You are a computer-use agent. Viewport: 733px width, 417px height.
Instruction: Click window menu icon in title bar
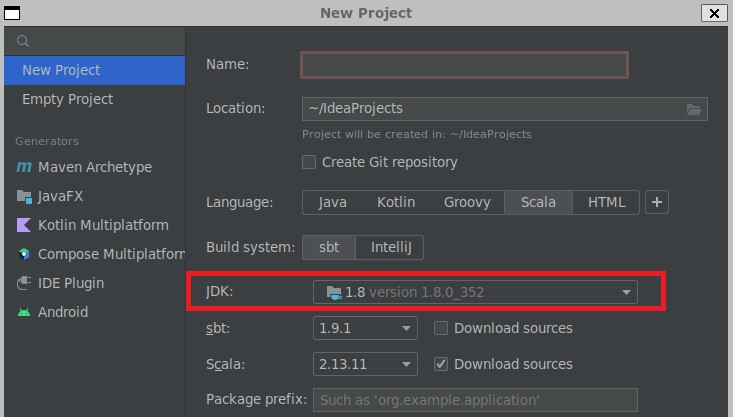coord(12,14)
